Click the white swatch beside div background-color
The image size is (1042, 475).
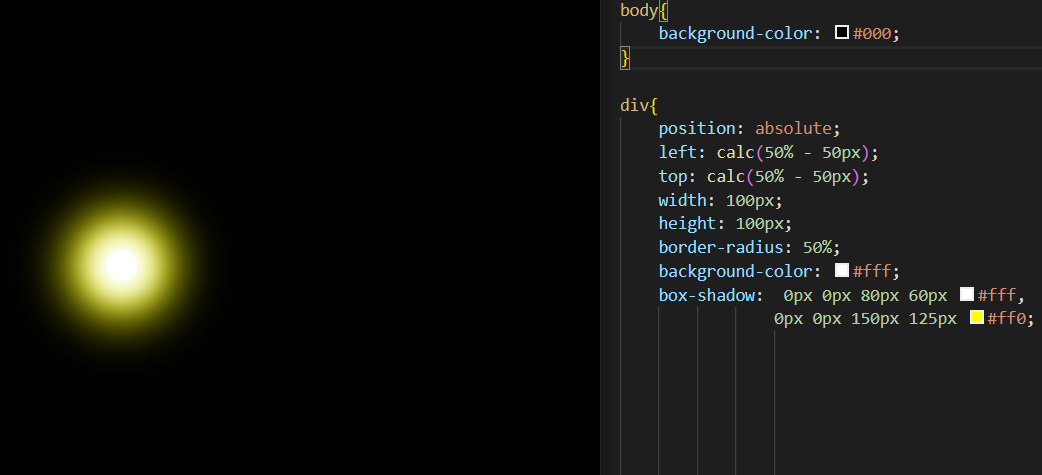[x=842, y=271]
